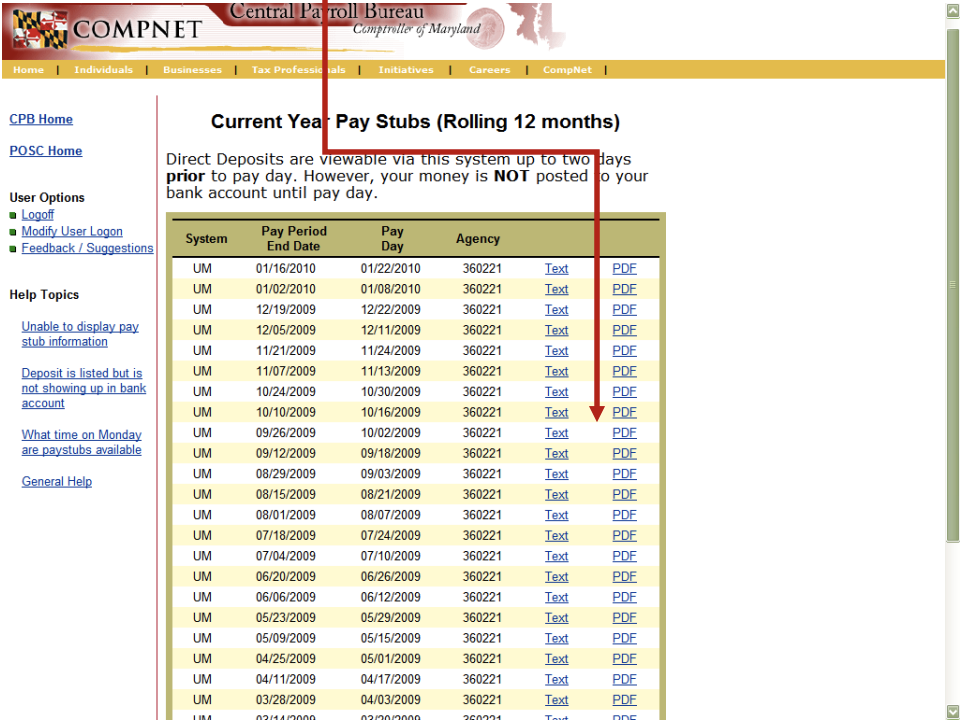The height and width of the screenshot is (722, 960).
Task: Open the PDF stub for 01/16/2010
Action: tap(624, 268)
